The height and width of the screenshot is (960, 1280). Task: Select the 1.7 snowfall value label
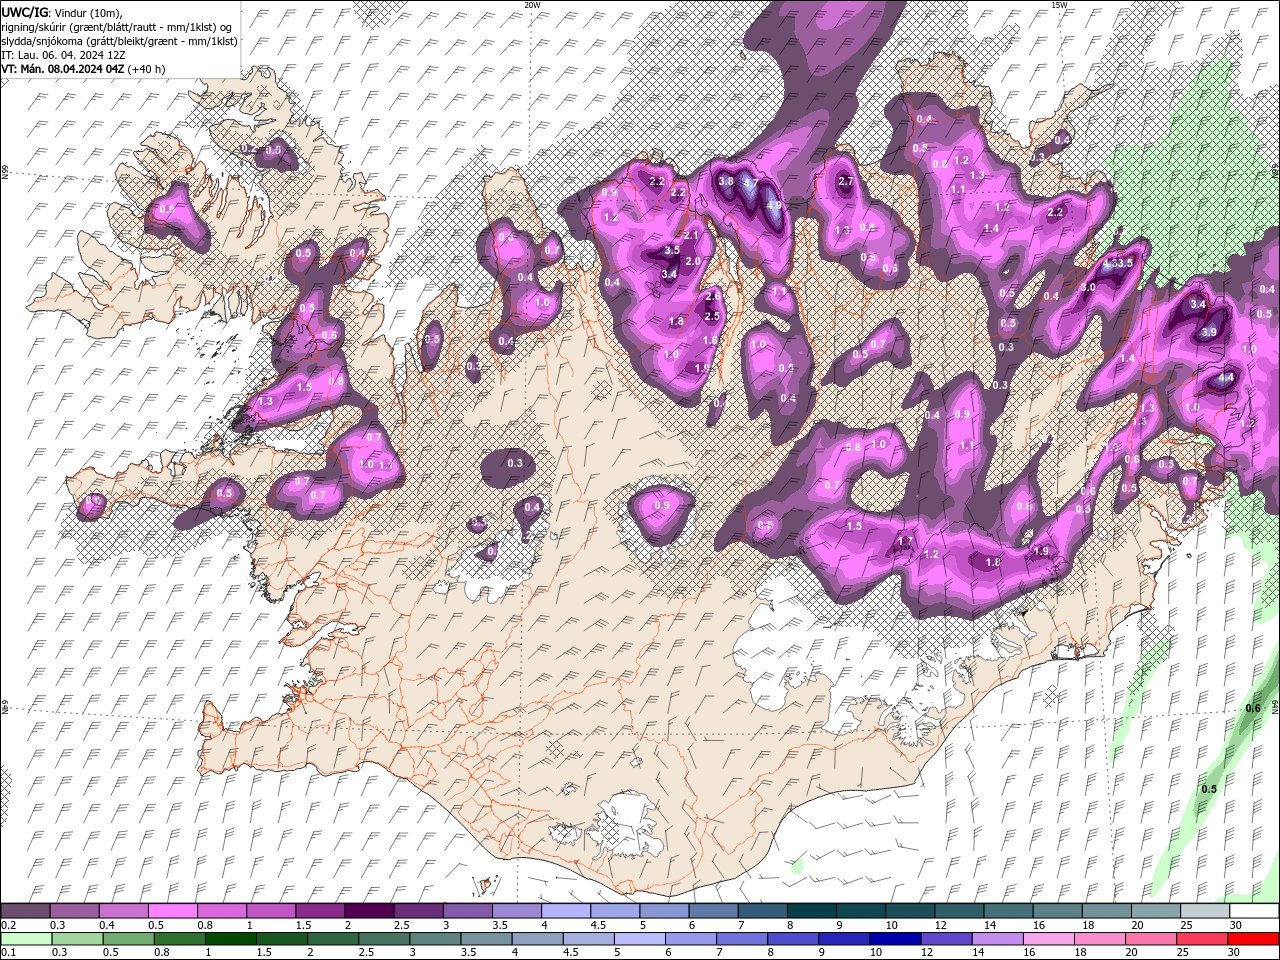tap(905, 541)
